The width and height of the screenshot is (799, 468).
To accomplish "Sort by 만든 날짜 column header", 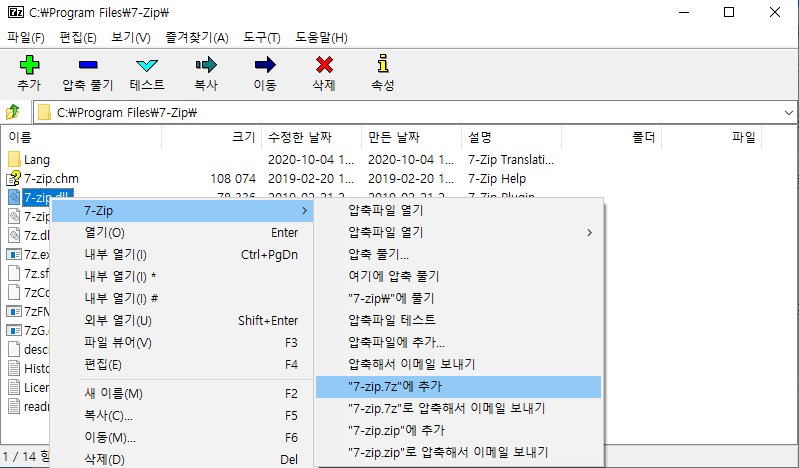I will tap(411, 137).
